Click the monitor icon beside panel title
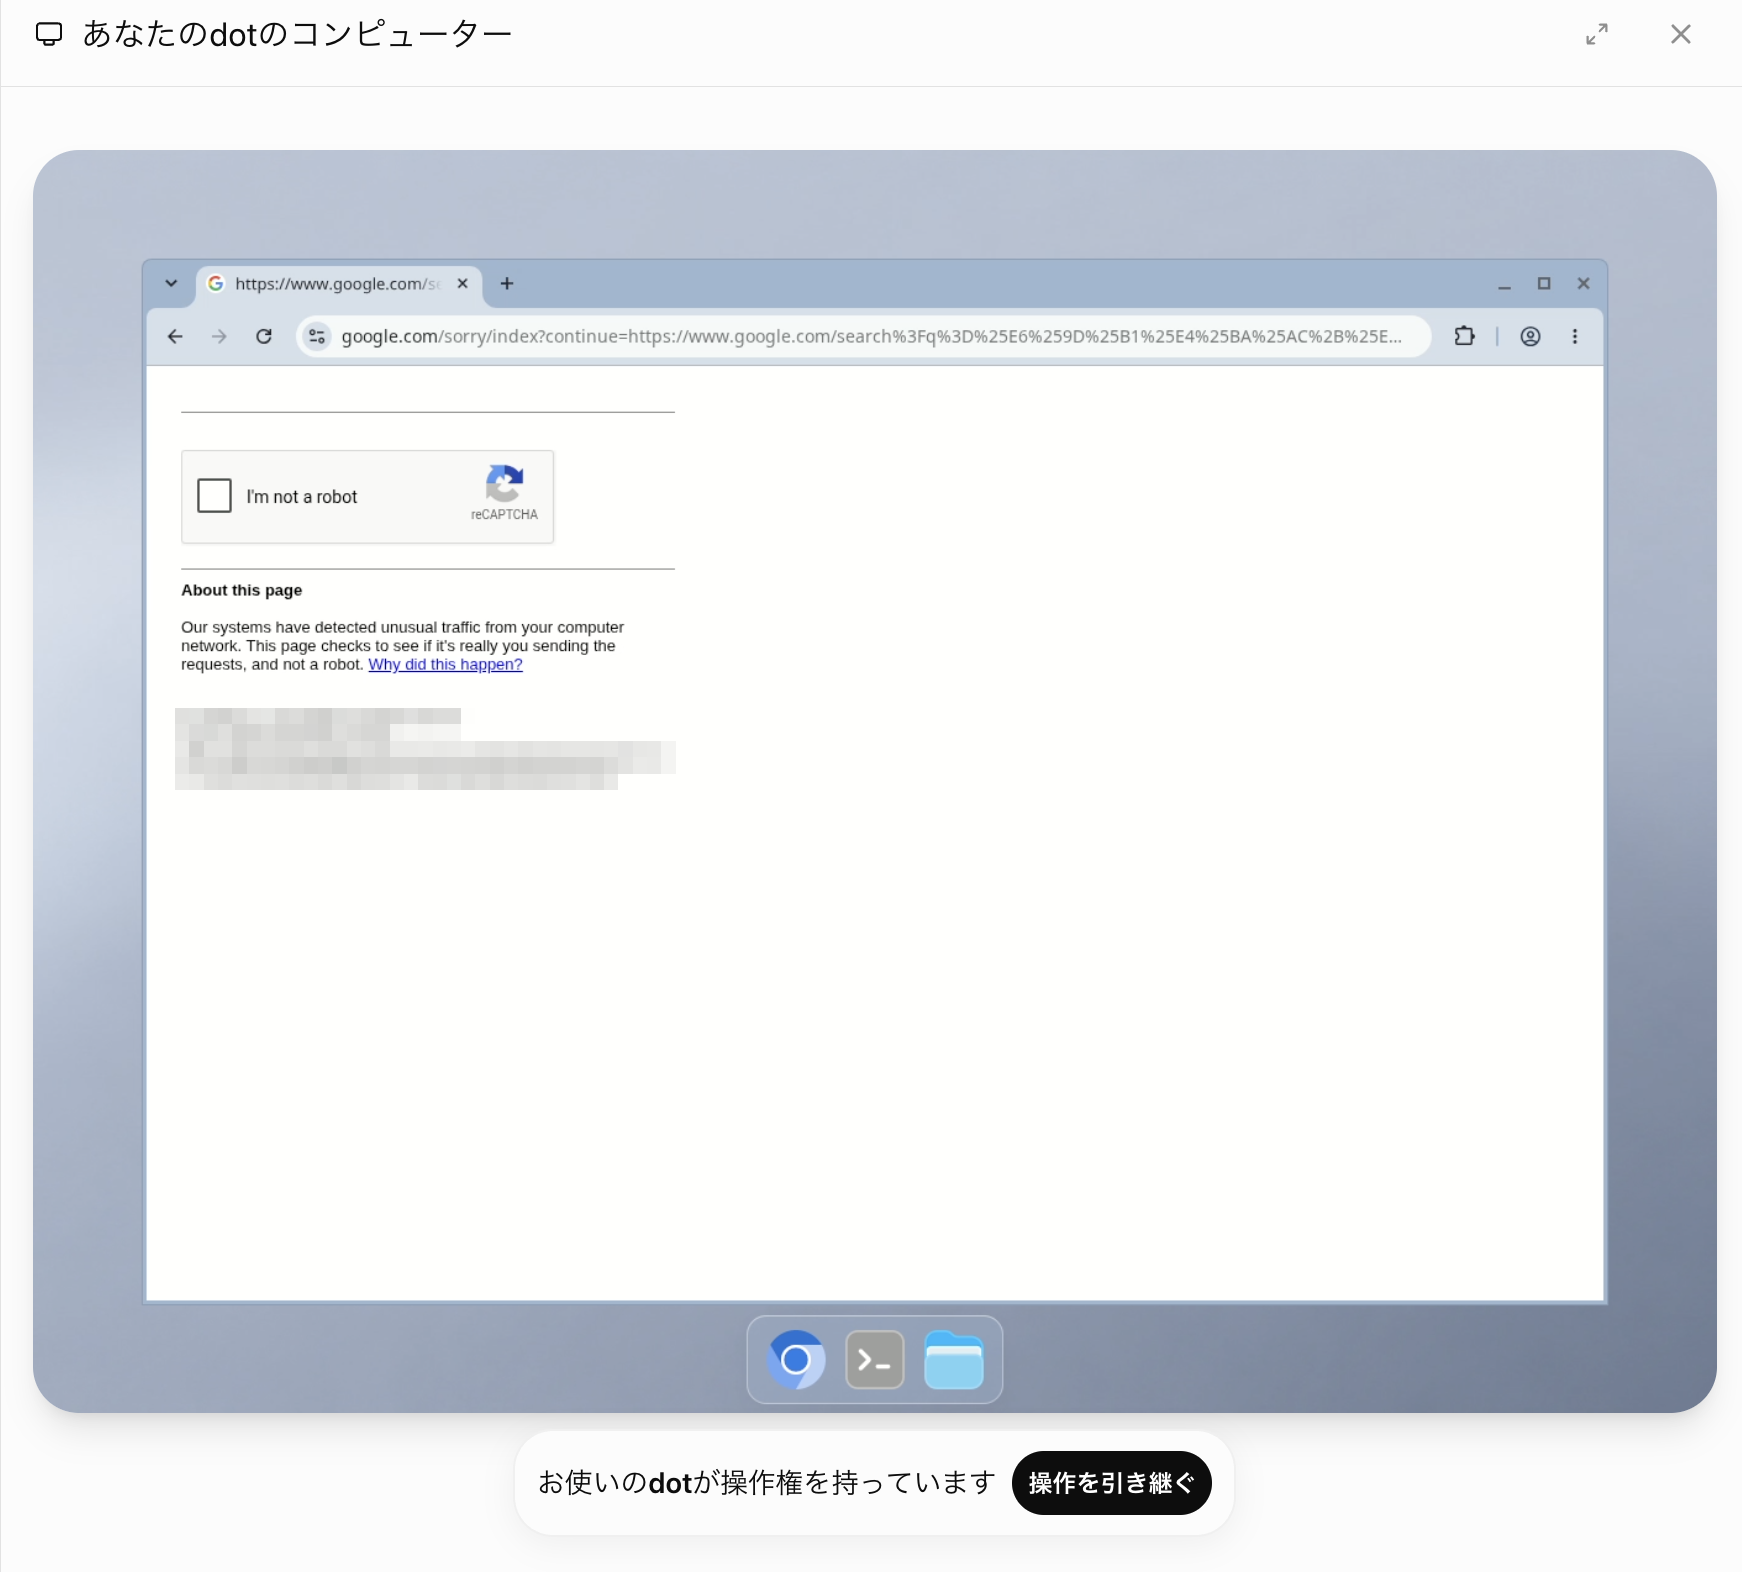 point(49,34)
